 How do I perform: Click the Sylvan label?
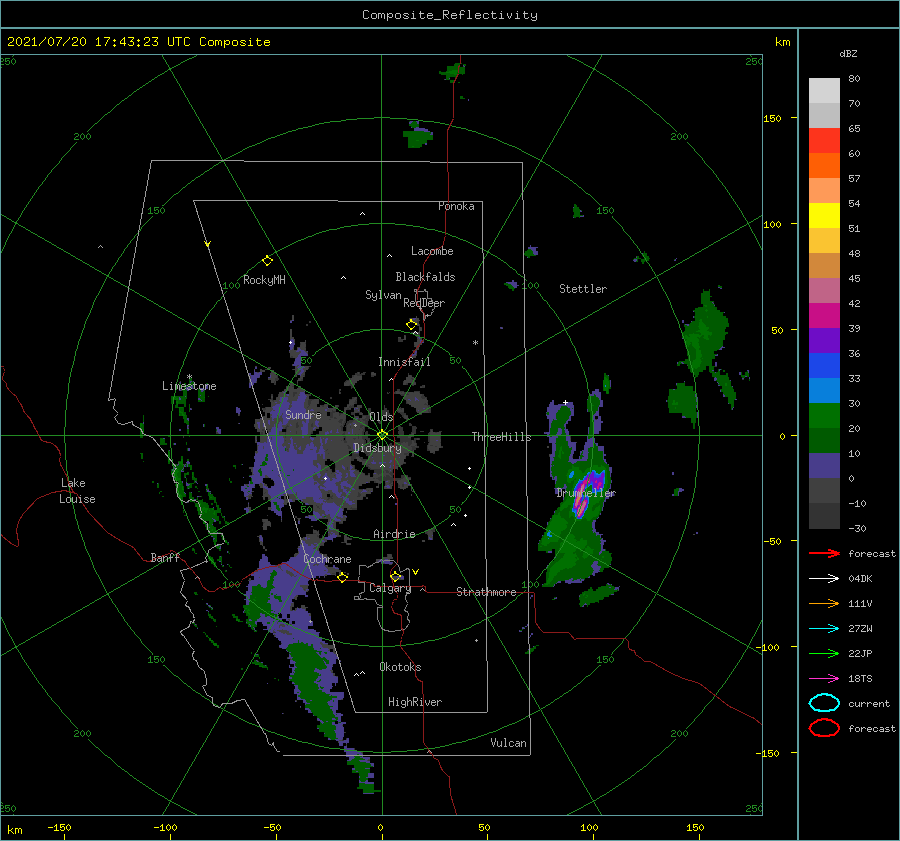(x=383, y=295)
